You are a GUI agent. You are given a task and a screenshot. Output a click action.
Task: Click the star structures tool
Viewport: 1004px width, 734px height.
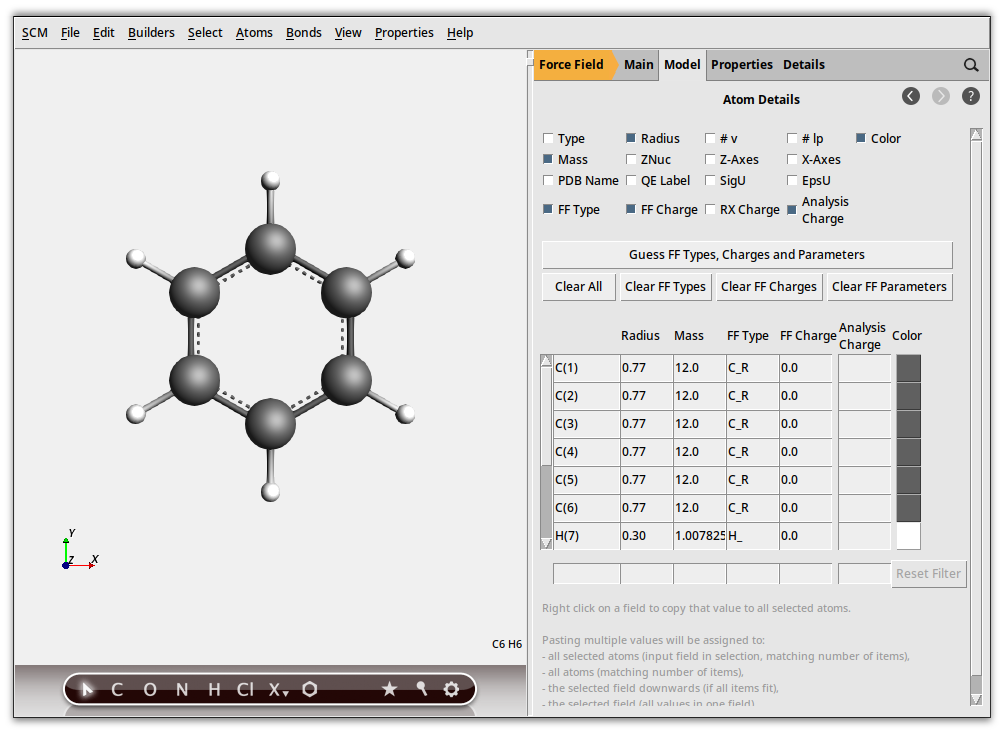point(389,689)
